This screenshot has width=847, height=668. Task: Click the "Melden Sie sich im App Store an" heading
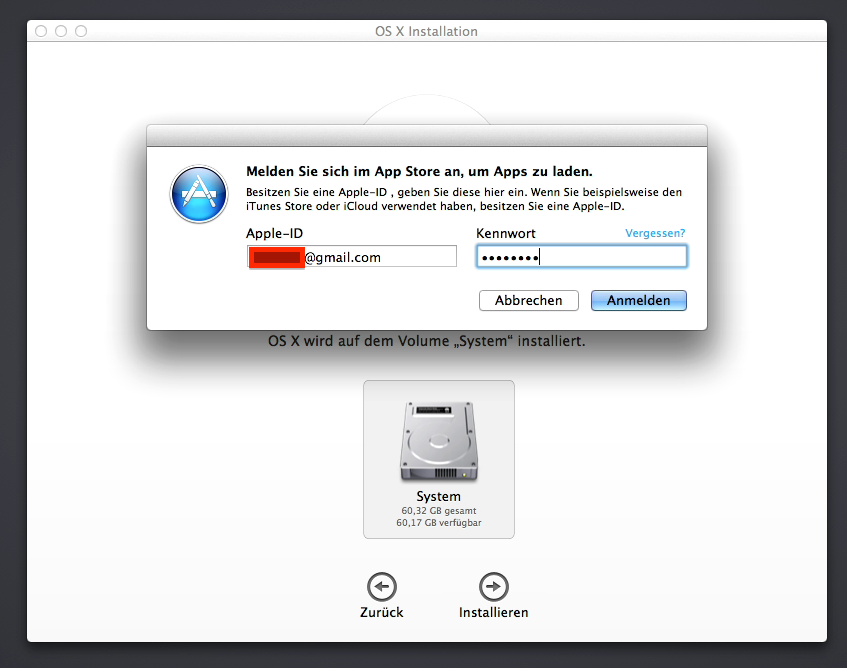[419, 172]
